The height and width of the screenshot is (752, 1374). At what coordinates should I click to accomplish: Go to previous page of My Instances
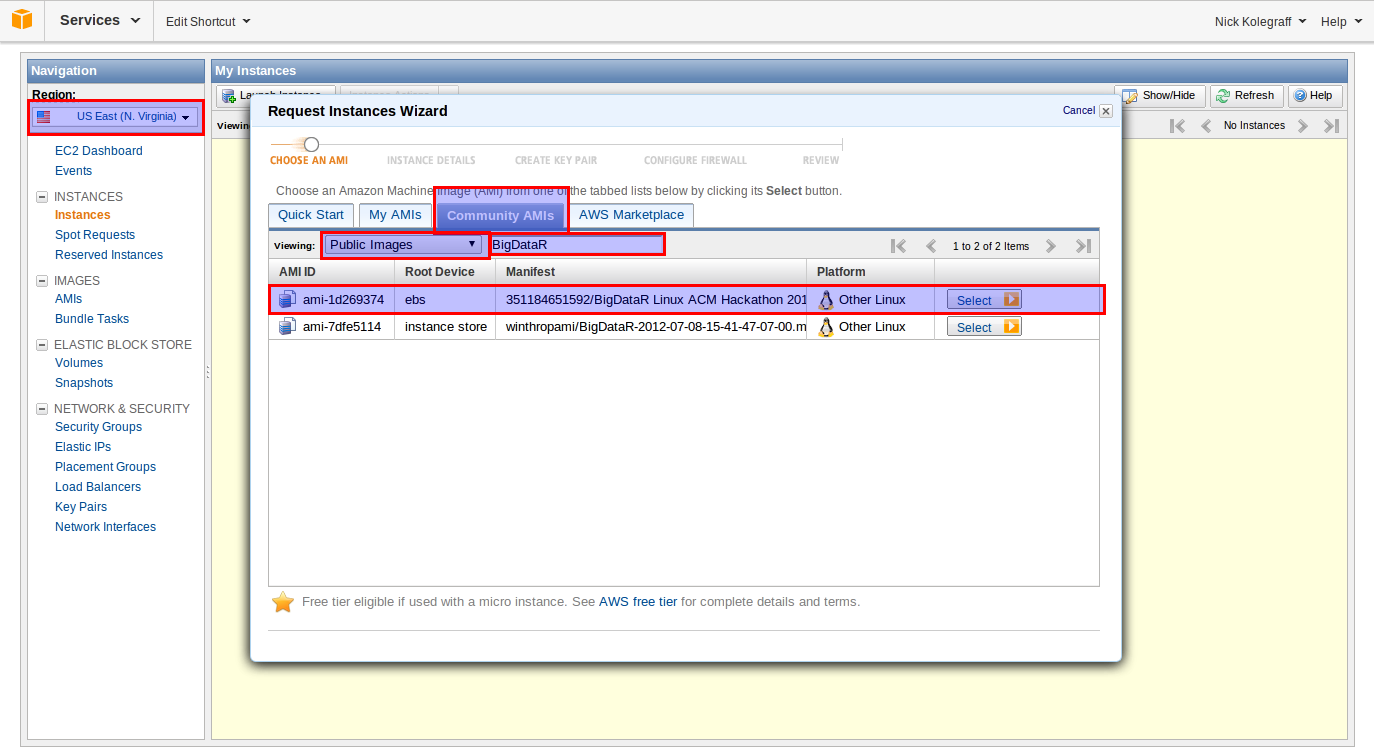1206,126
